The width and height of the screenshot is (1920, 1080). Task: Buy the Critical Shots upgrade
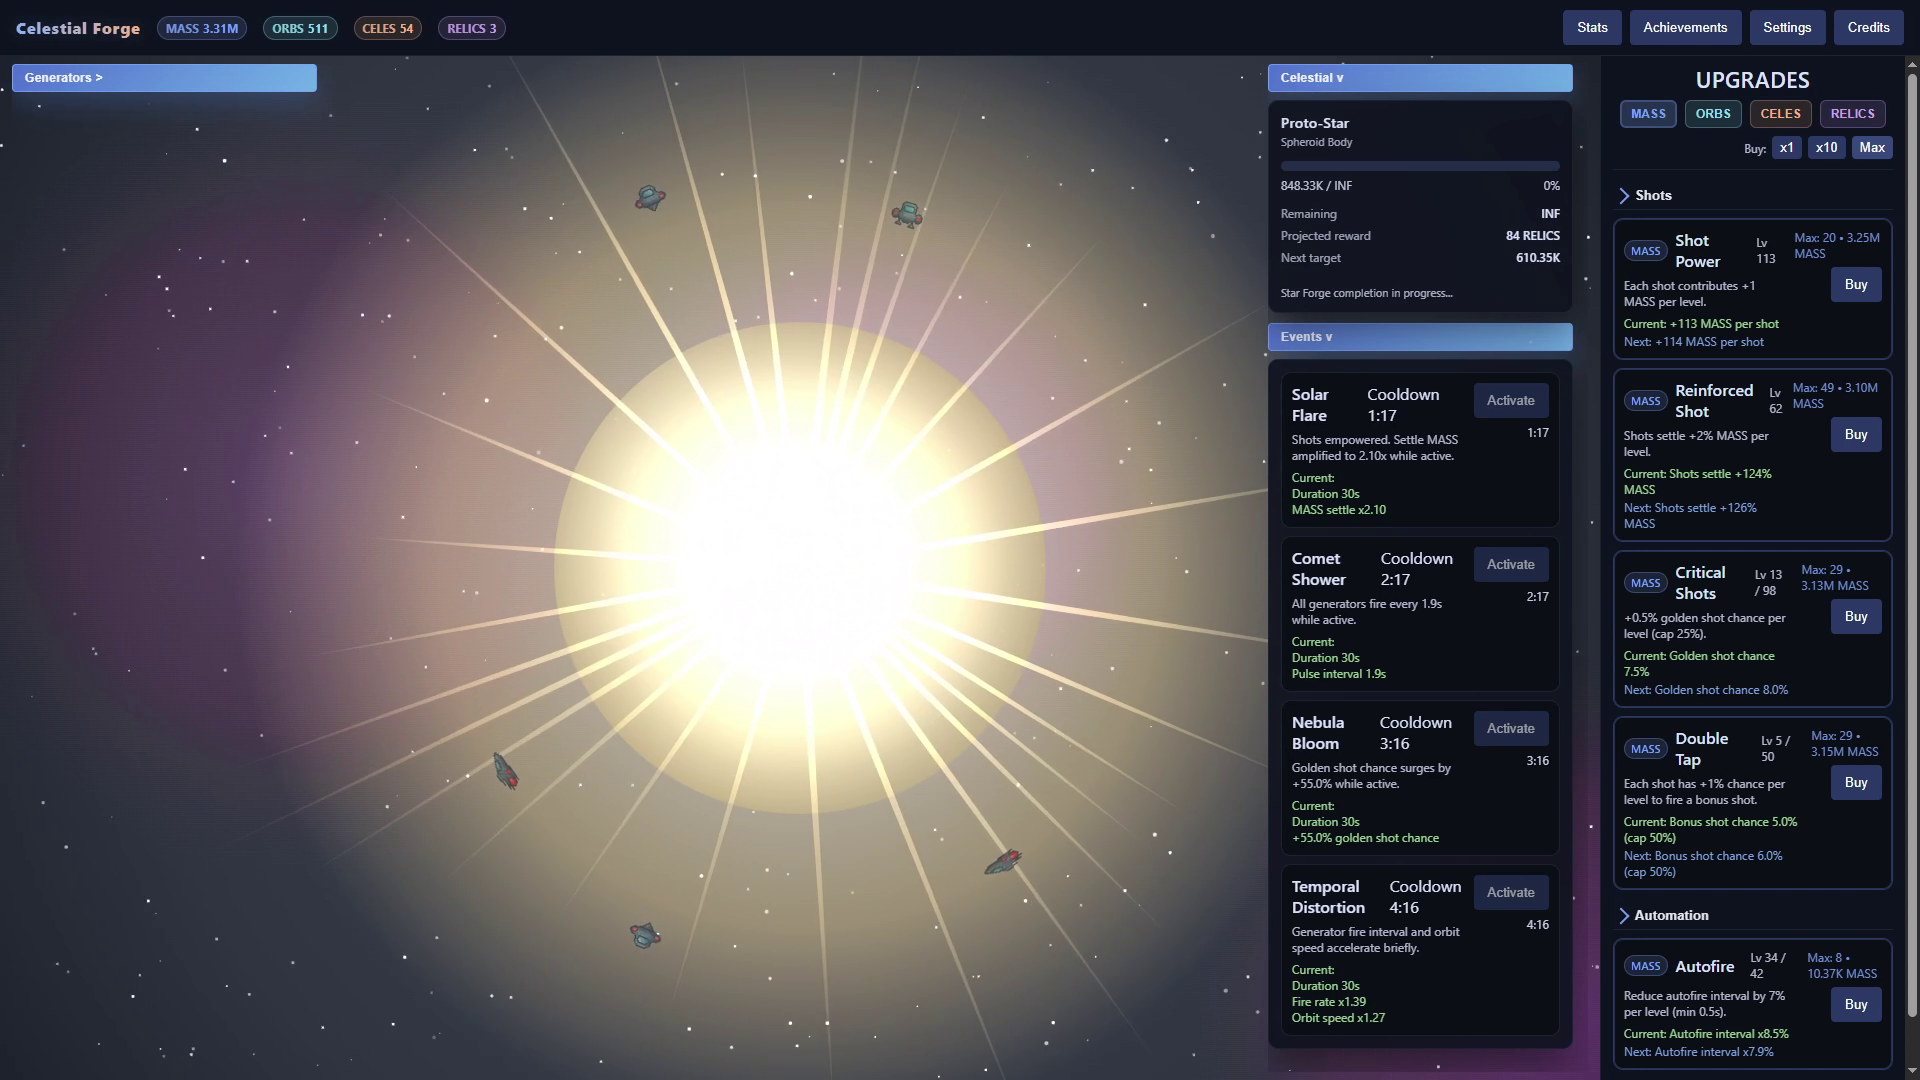coord(1855,617)
